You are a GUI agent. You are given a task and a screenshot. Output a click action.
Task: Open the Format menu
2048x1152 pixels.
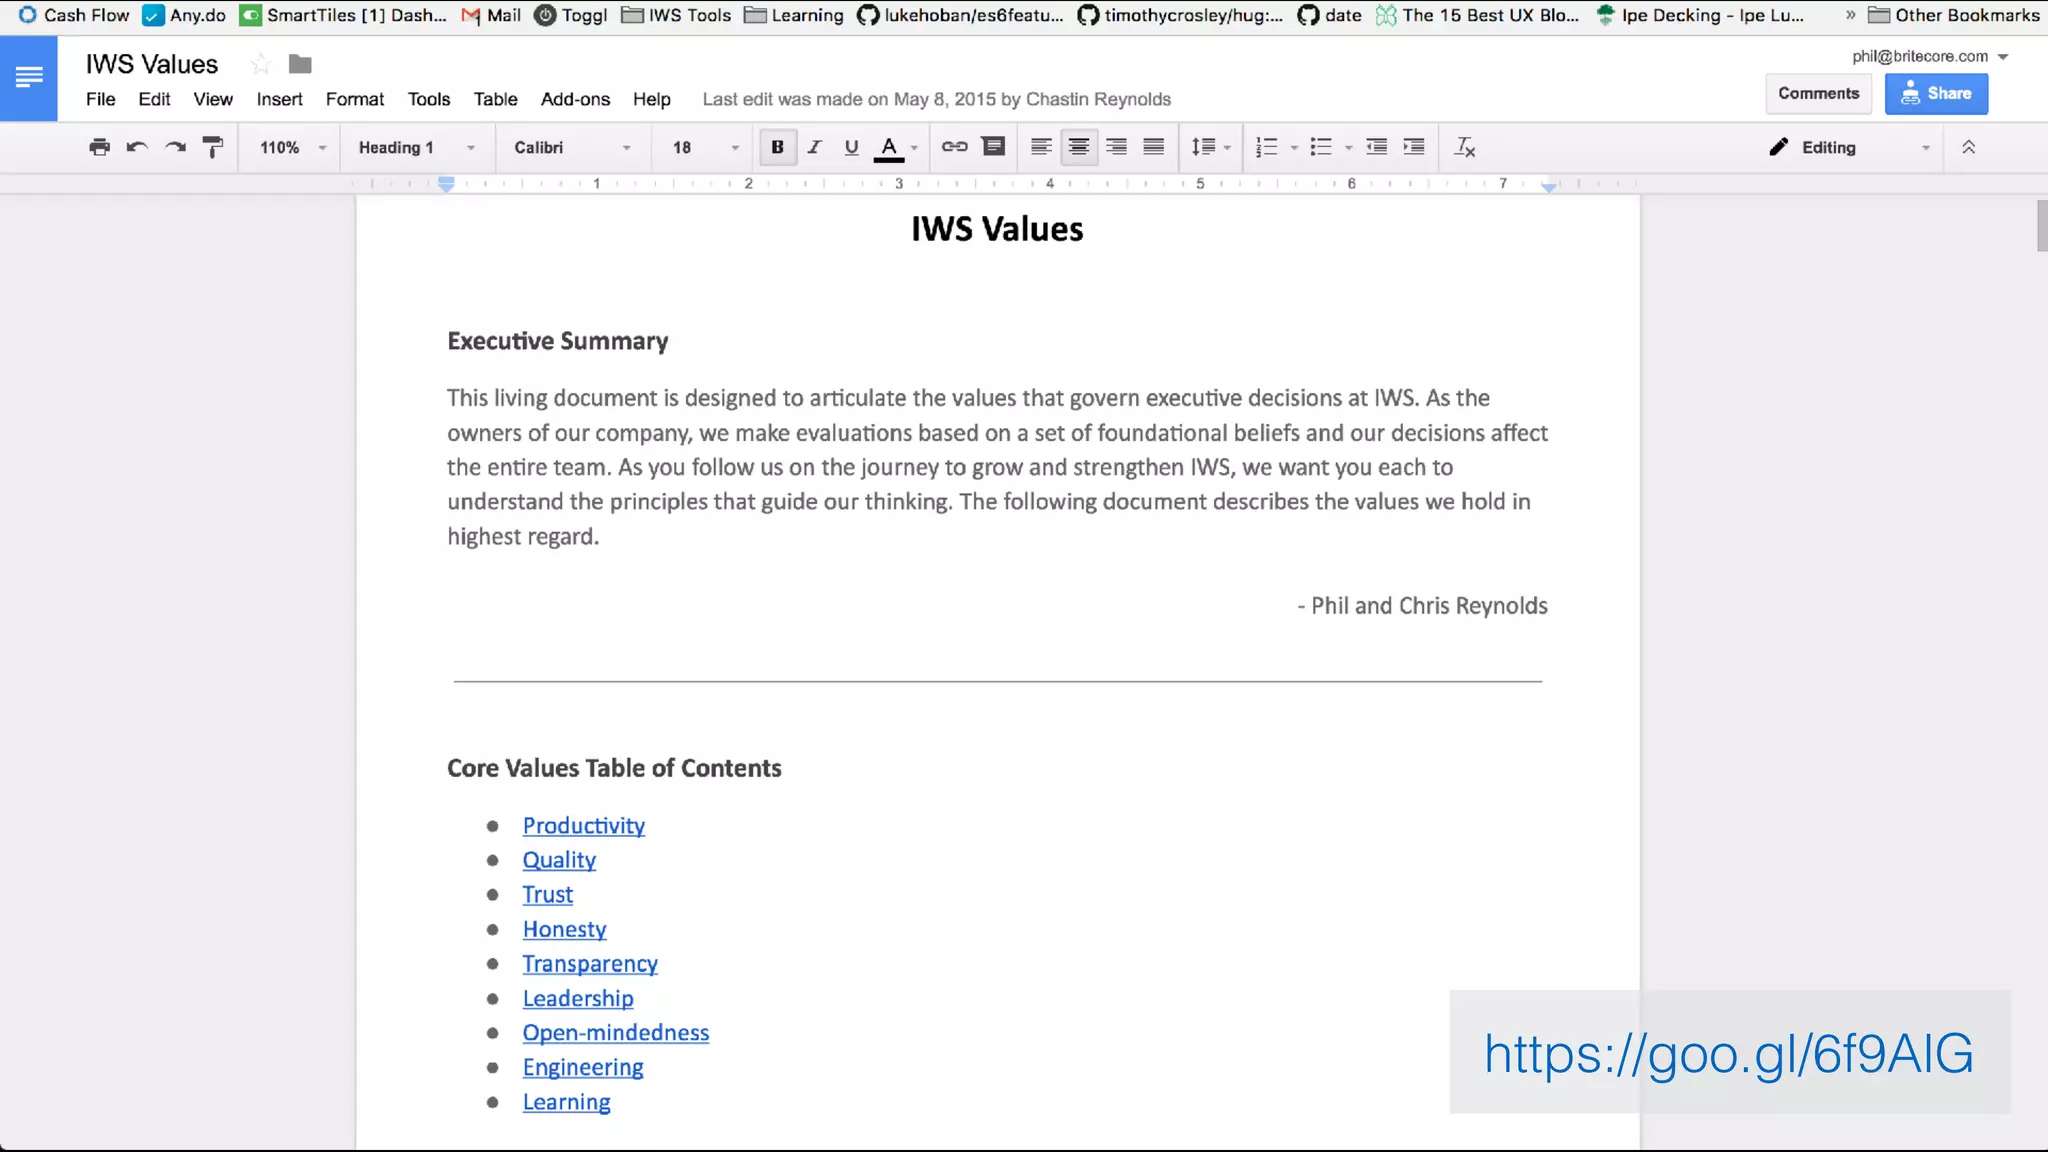click(354, 99)
